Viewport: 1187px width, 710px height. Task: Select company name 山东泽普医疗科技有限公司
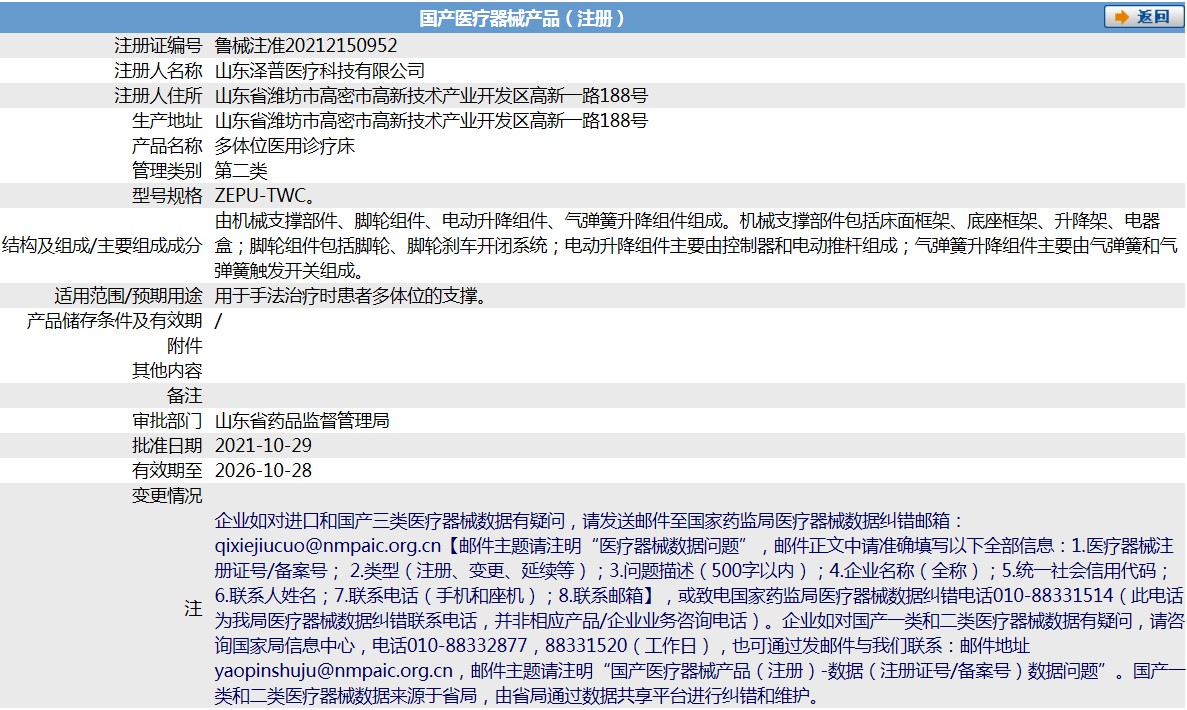click(319, 70)
